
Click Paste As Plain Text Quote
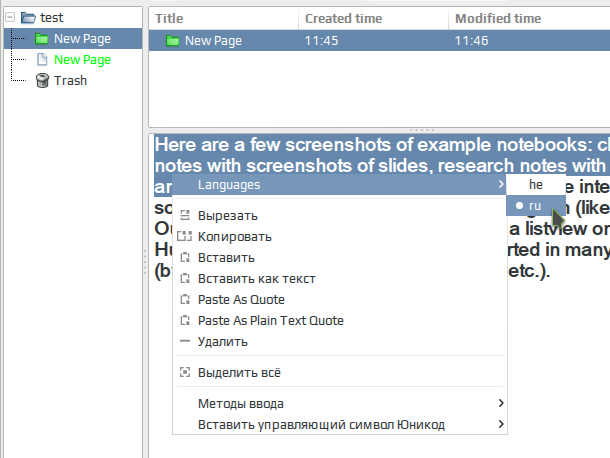click(x=270, y=321)
